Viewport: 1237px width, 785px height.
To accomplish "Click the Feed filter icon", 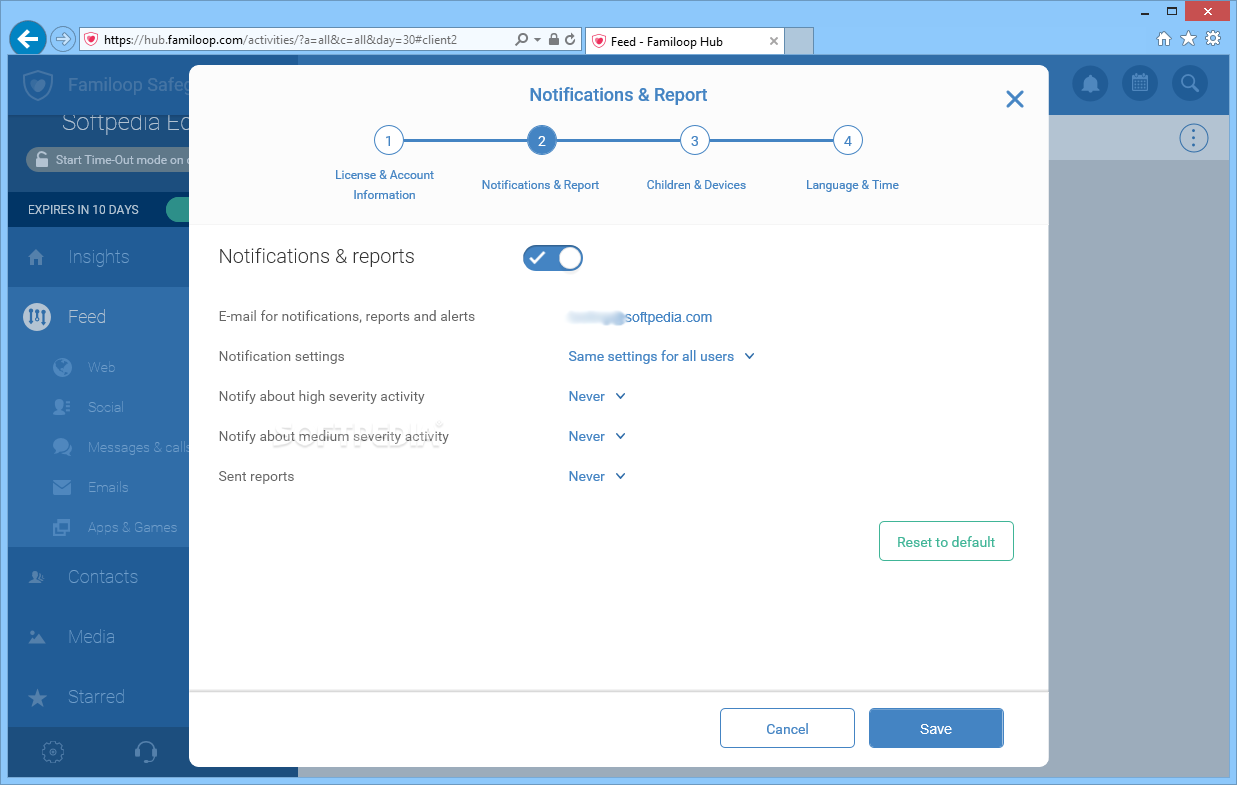I will pyautogui.click(x=37, y=317).
